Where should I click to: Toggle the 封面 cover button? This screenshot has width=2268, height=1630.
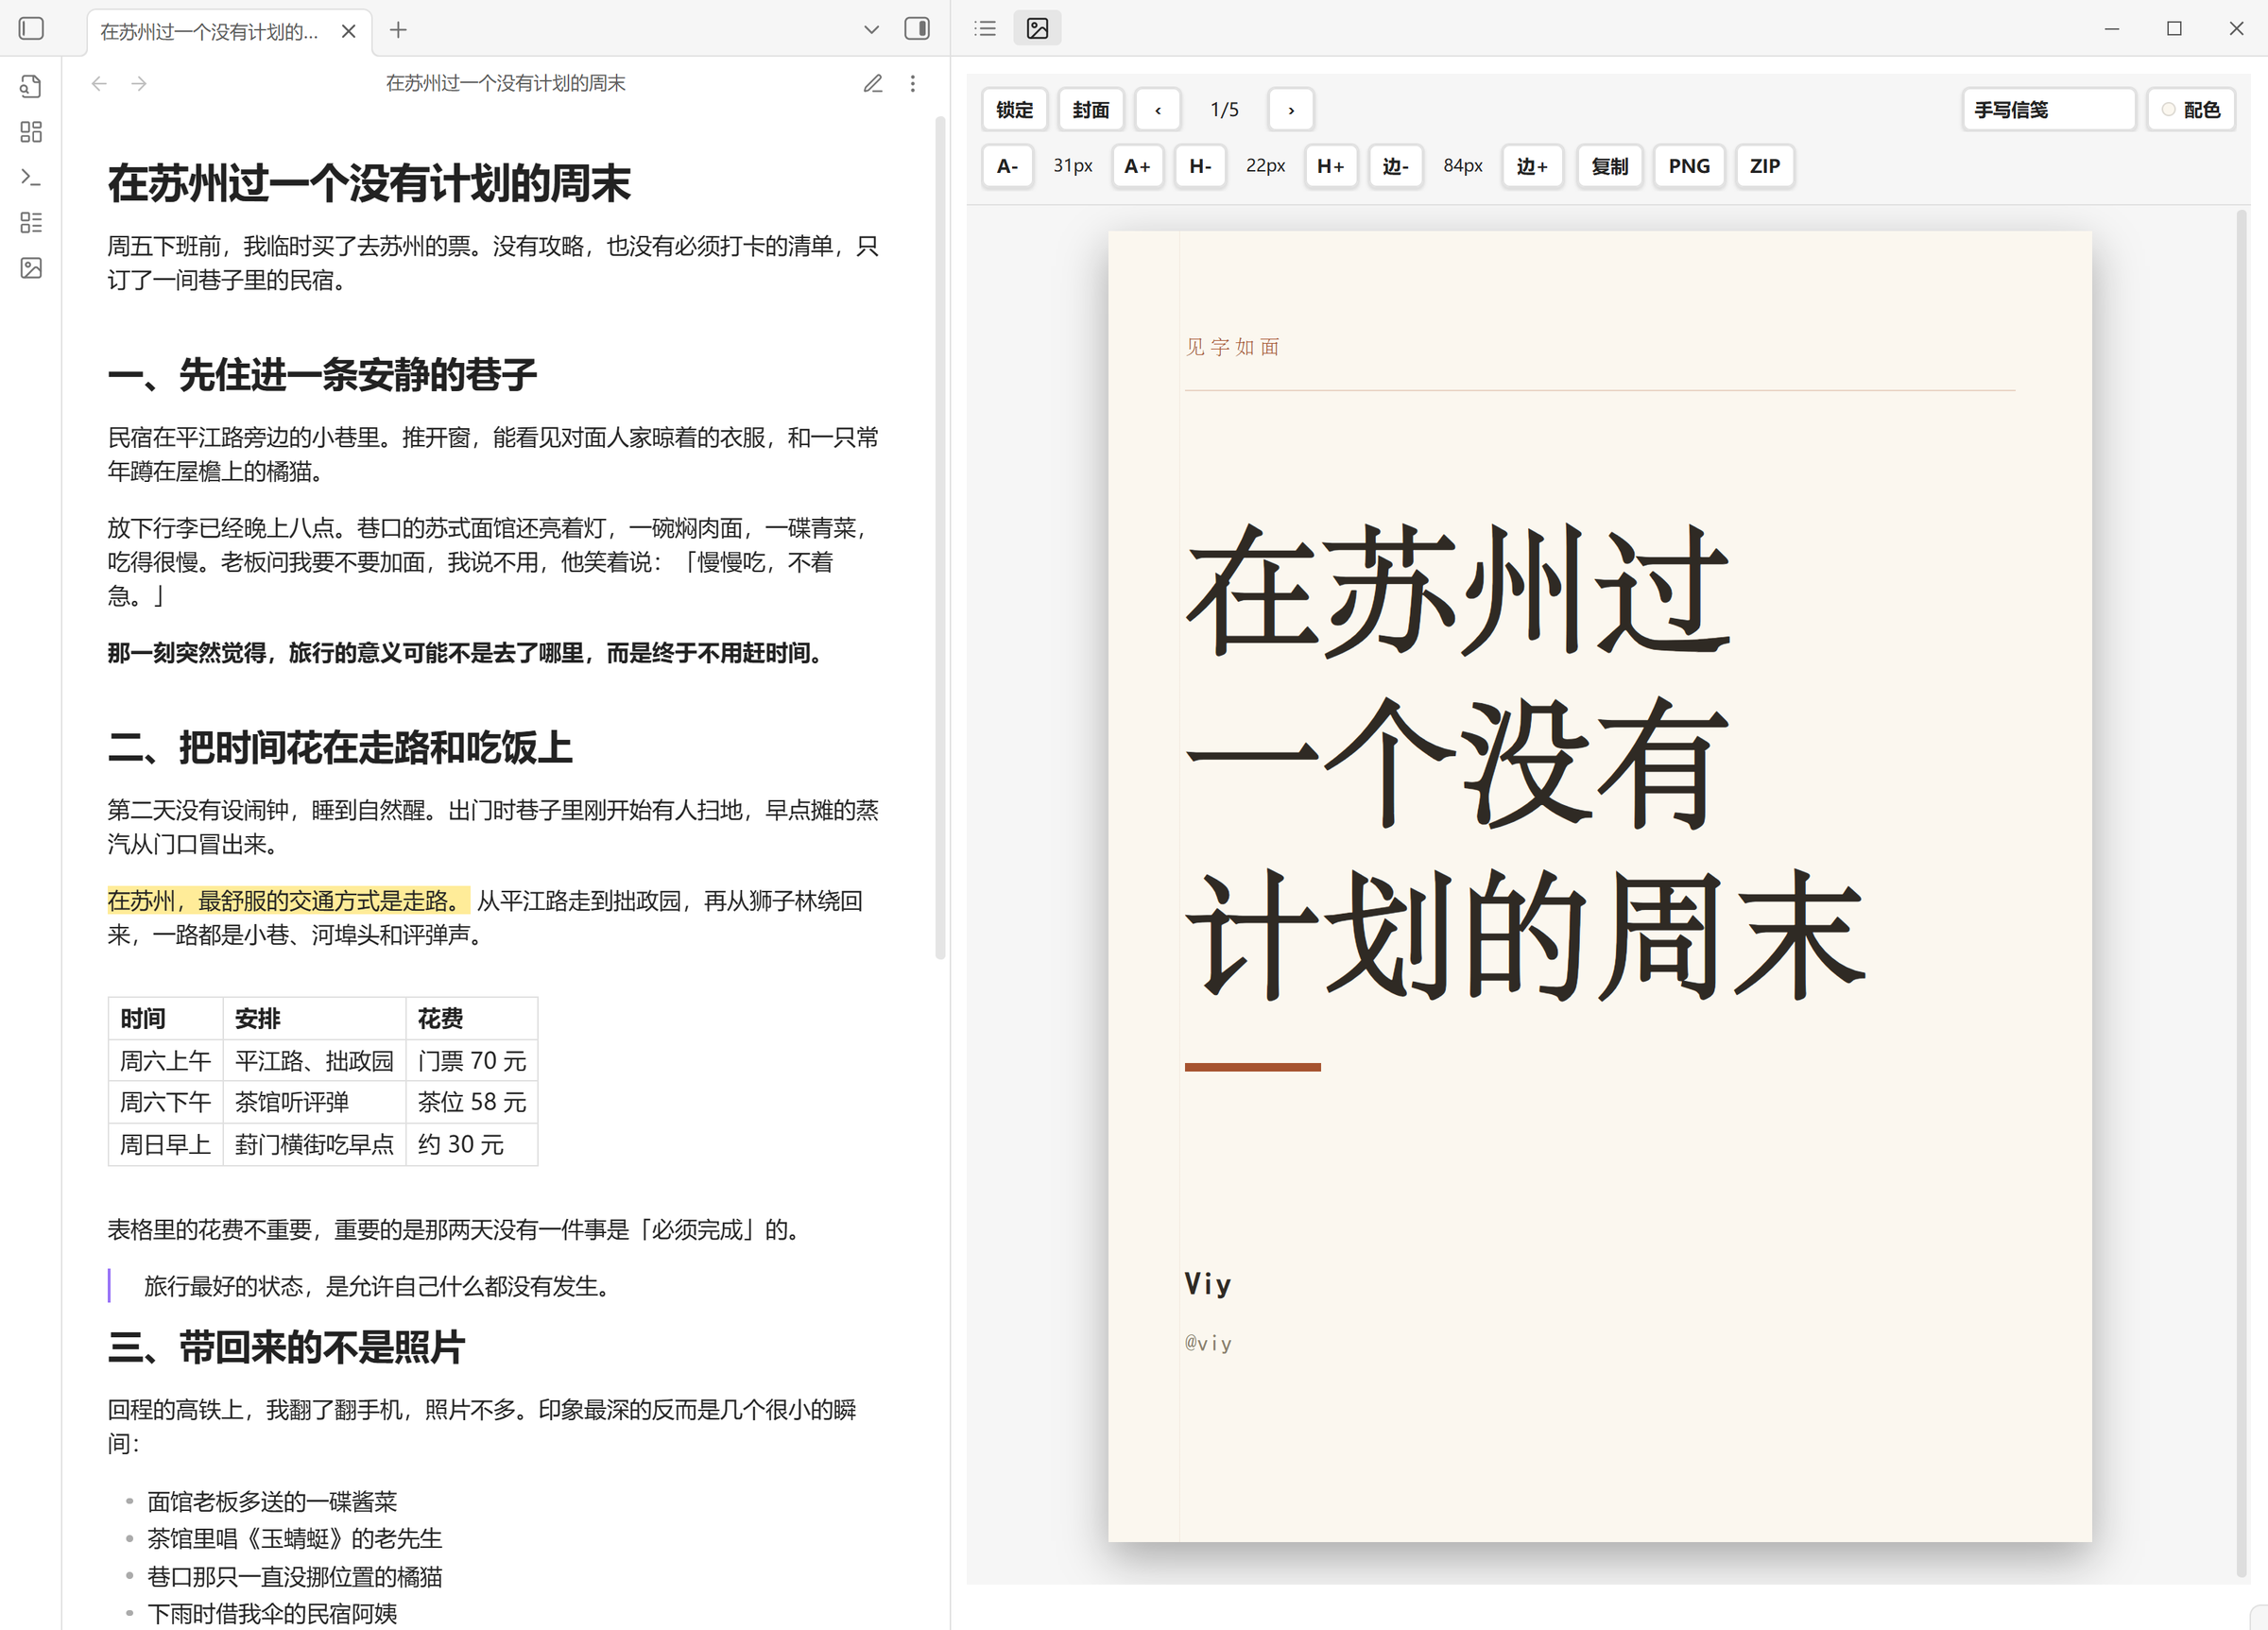[x=1090, y=110]
